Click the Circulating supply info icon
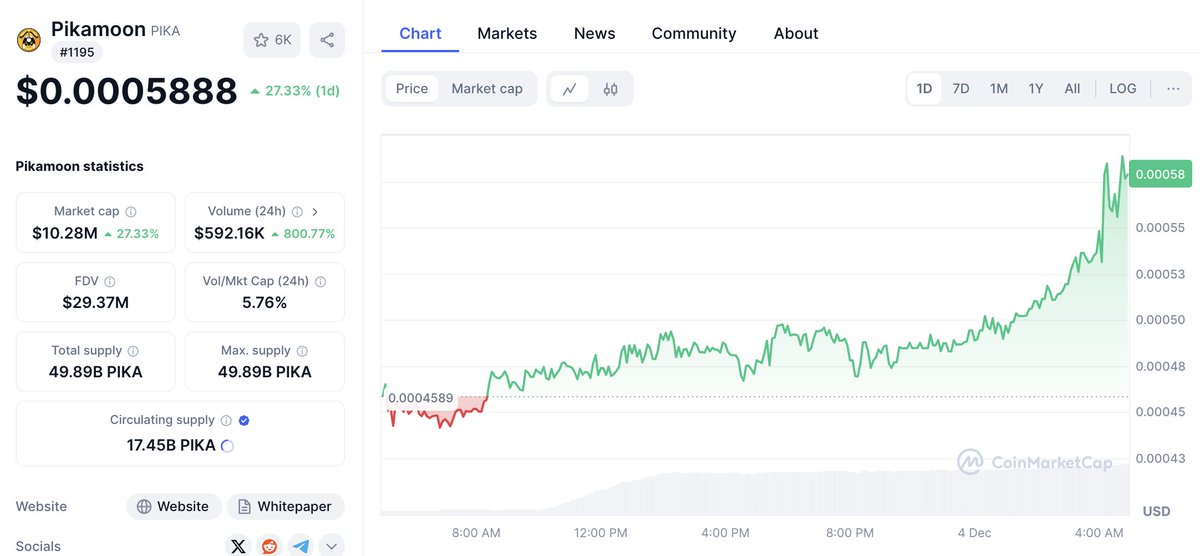1200x556 pixels. pos(226,421)
